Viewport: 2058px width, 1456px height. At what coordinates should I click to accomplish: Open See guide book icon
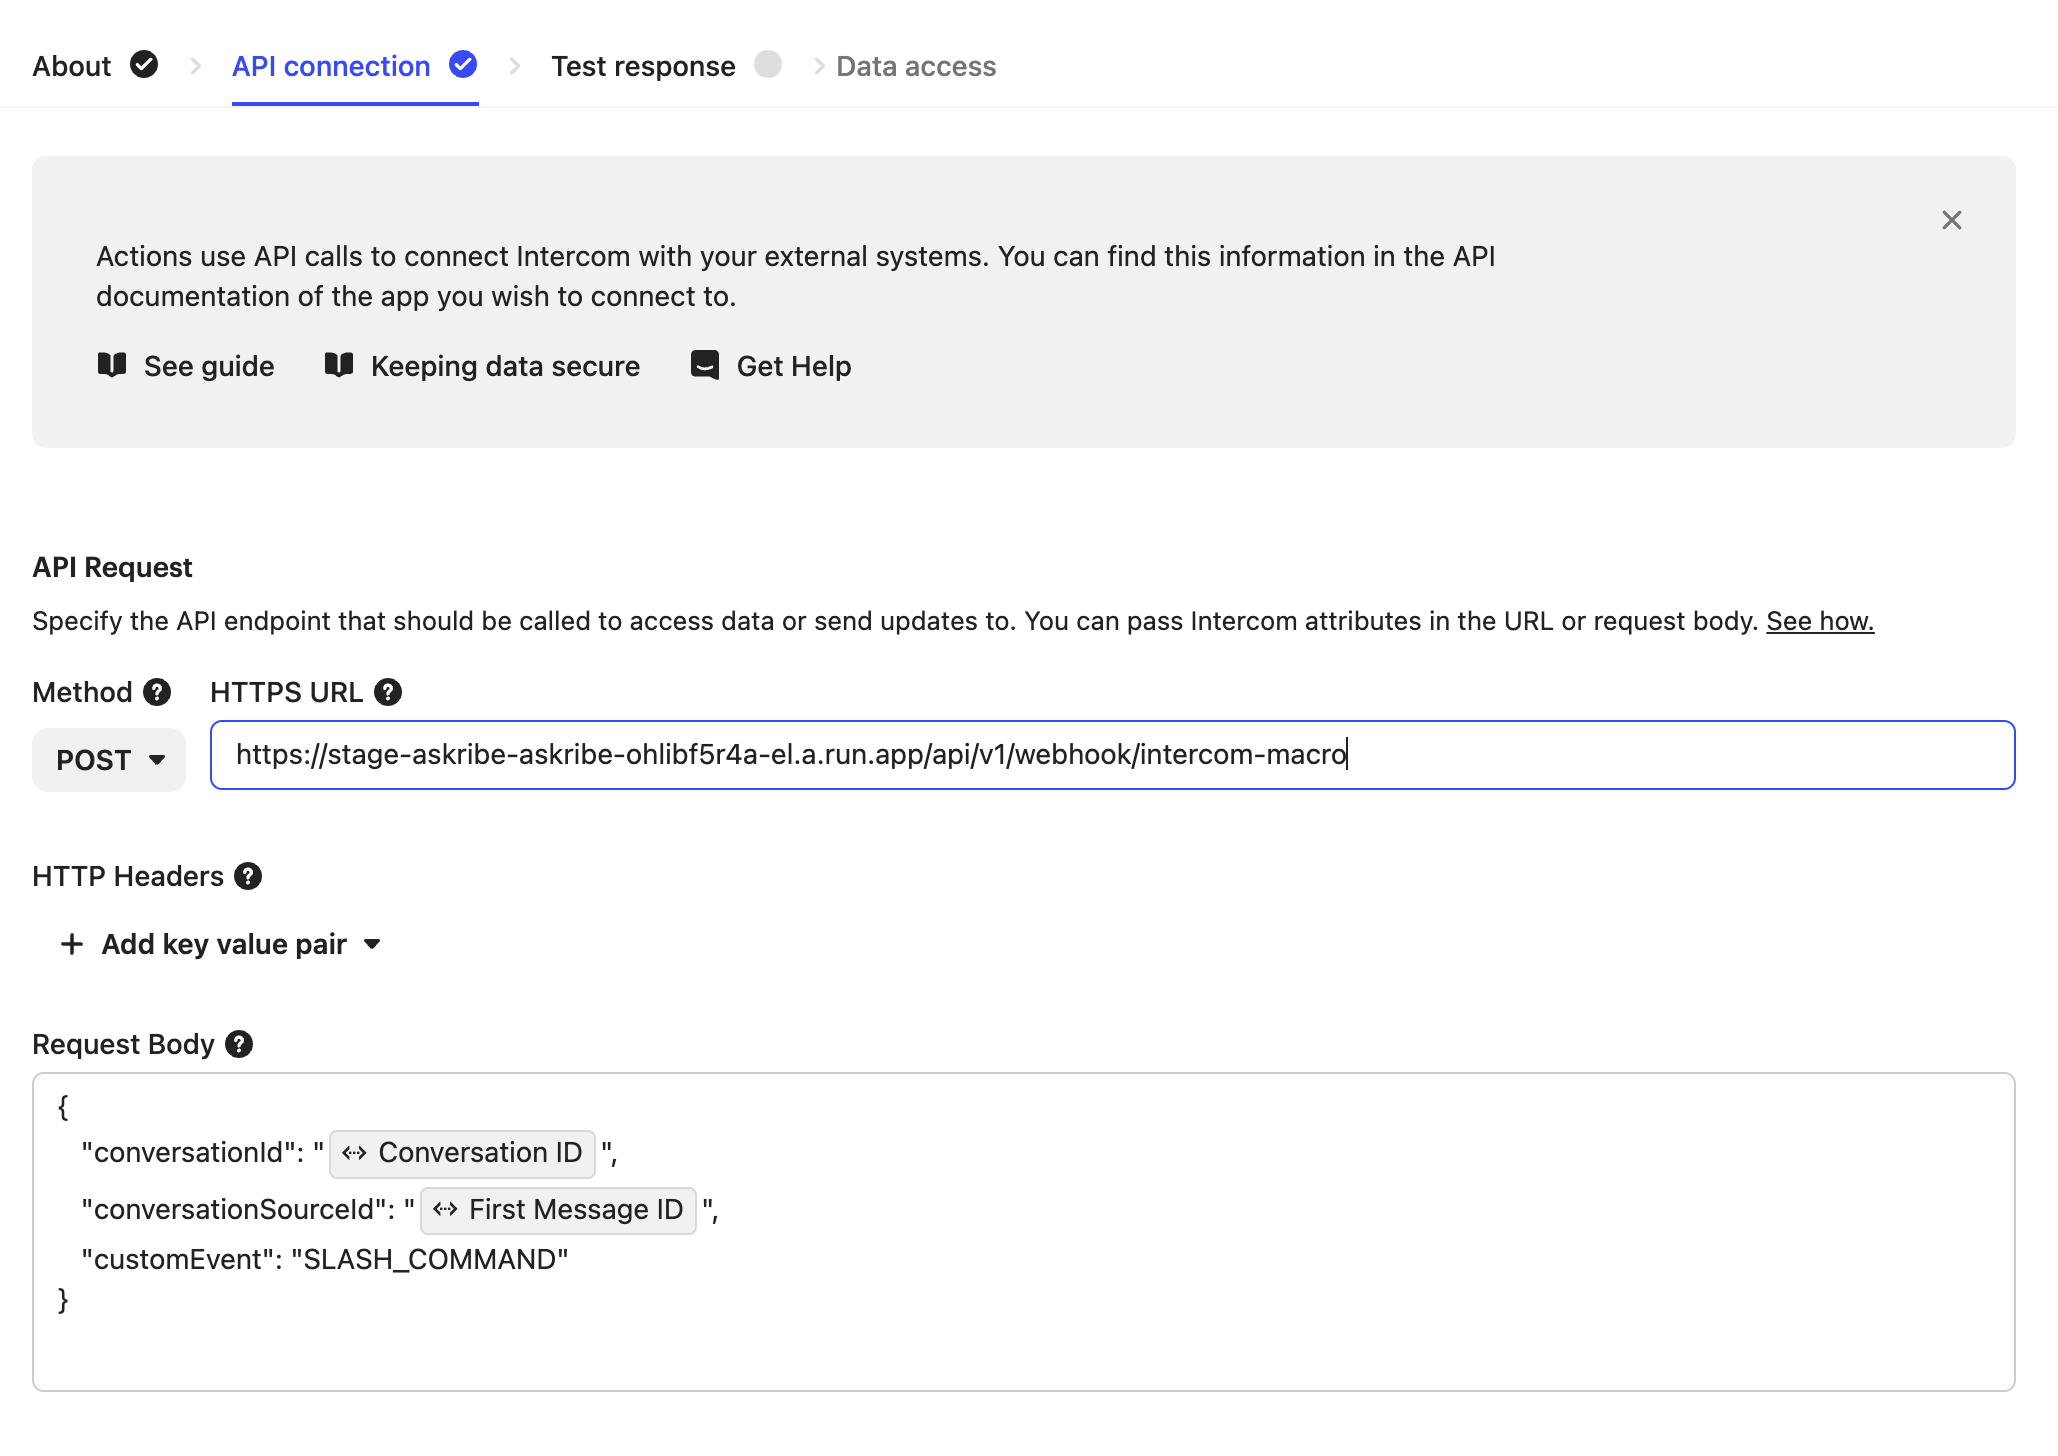click(x=112, y=365)
